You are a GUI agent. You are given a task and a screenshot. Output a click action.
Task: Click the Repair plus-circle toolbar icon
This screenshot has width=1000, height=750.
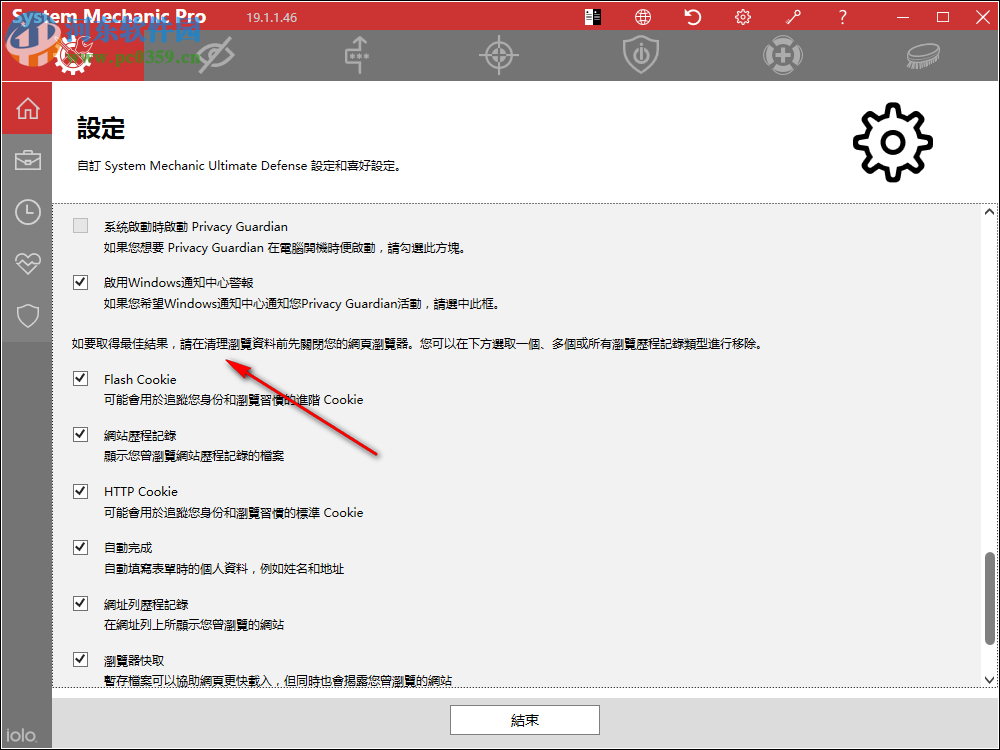[x=782, y=55]
